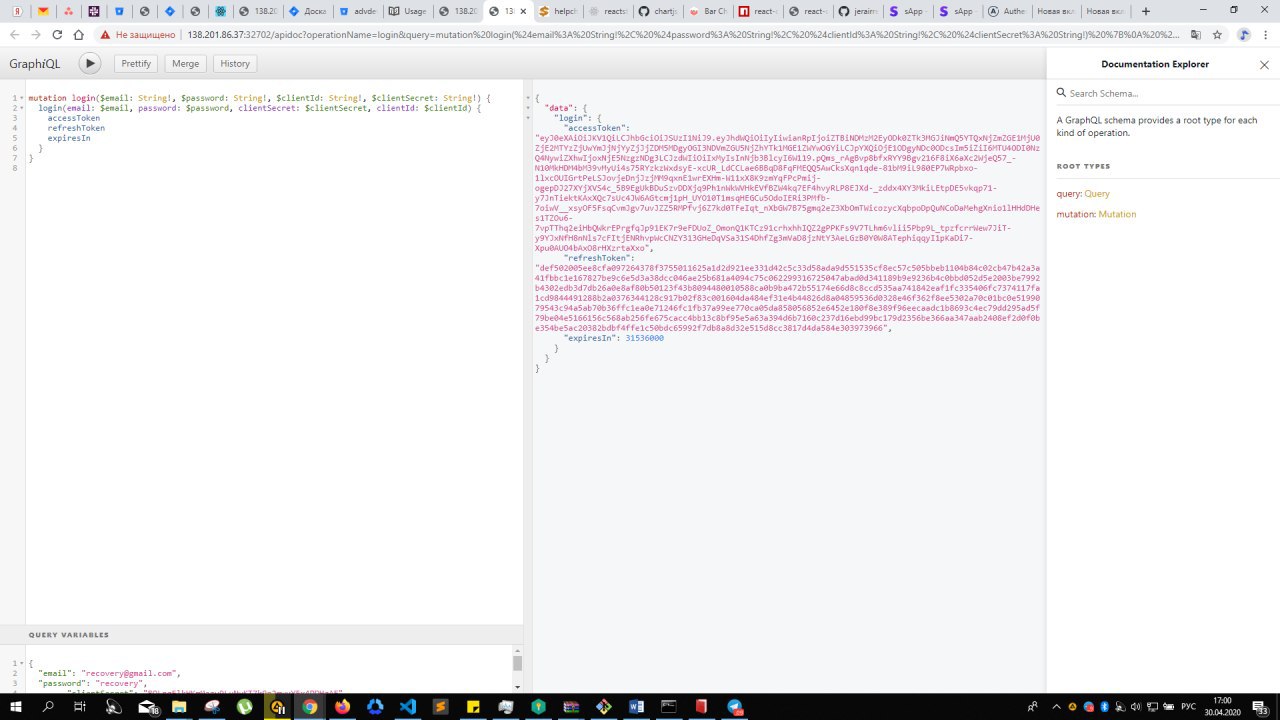This screenshot has height=720, width=1280.
Task: Click the Merge button
Action: pos(186,63)
